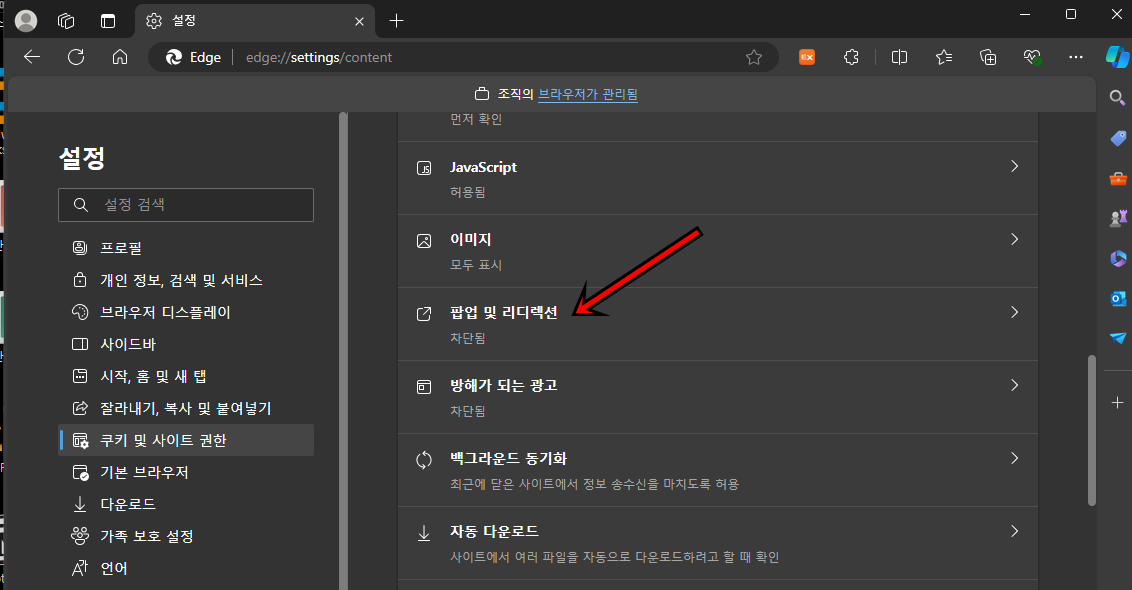Open 언어 settings section
Screen dimensions: 1132x590
click(x=186, y=568)
